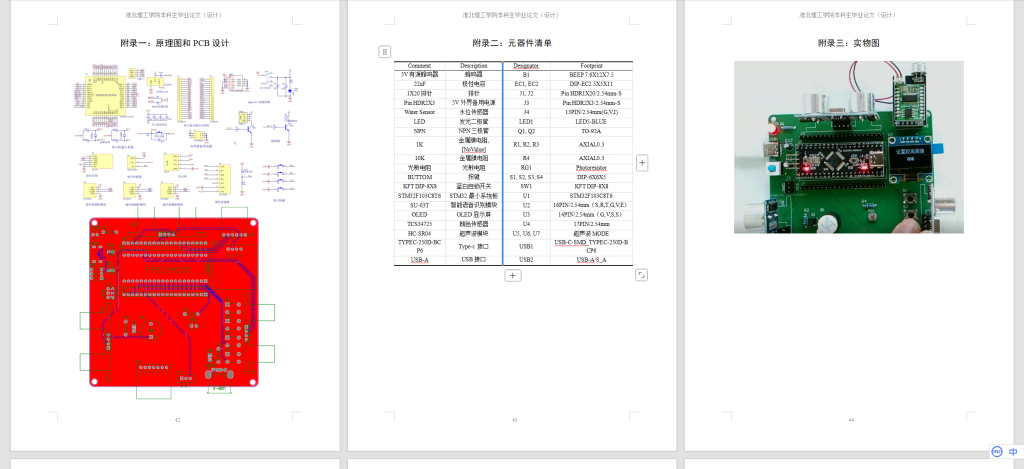Click the R1, R2, R3 designator cell

(x=526, y=144)
